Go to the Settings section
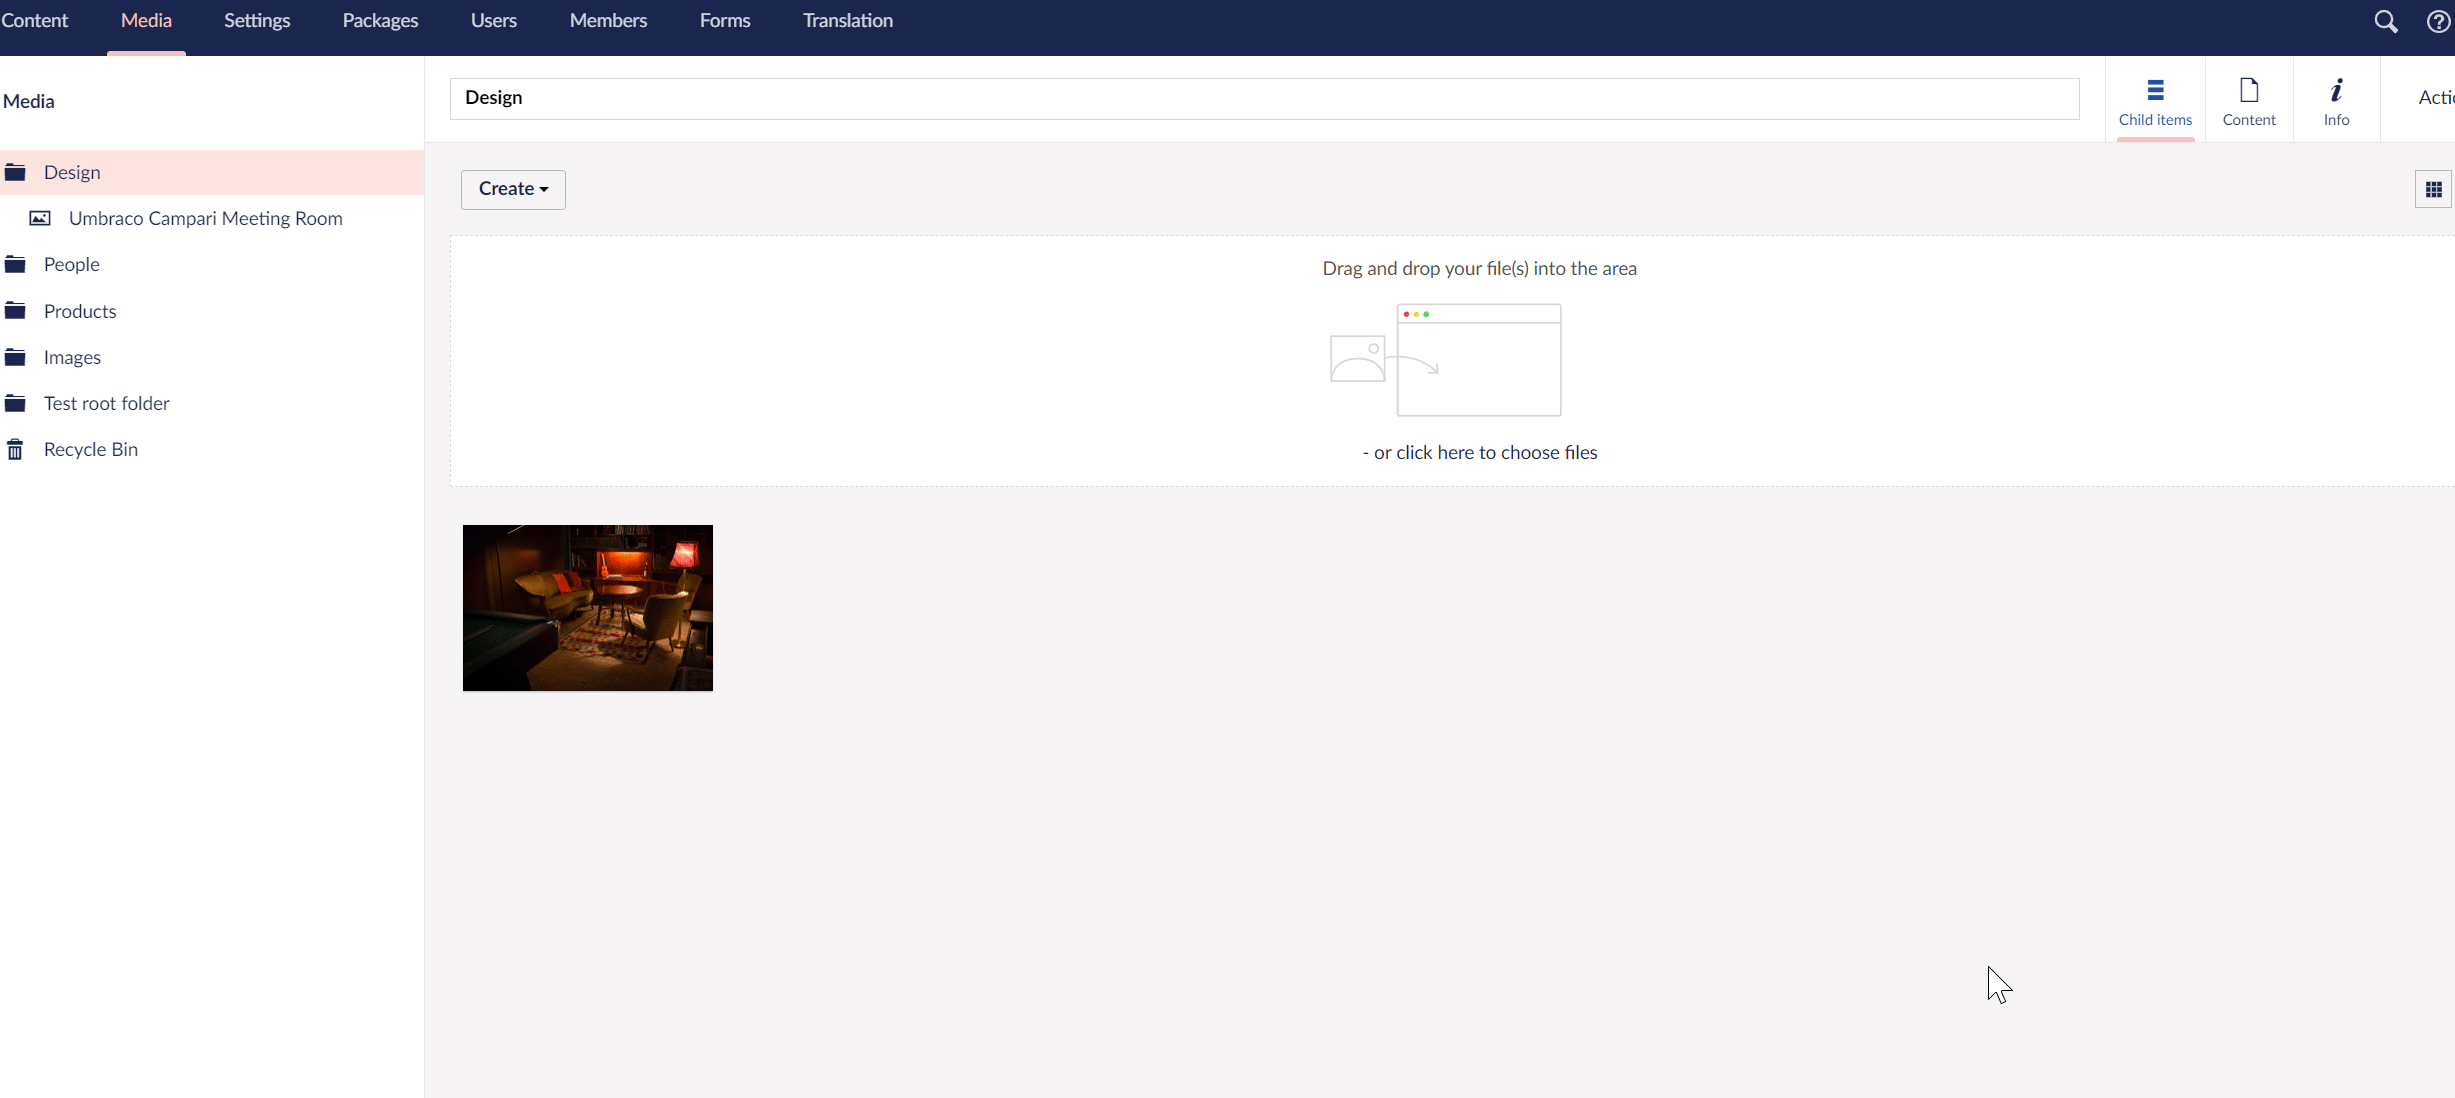Viewport: 2455px width, 1098px height. (257, 21)
